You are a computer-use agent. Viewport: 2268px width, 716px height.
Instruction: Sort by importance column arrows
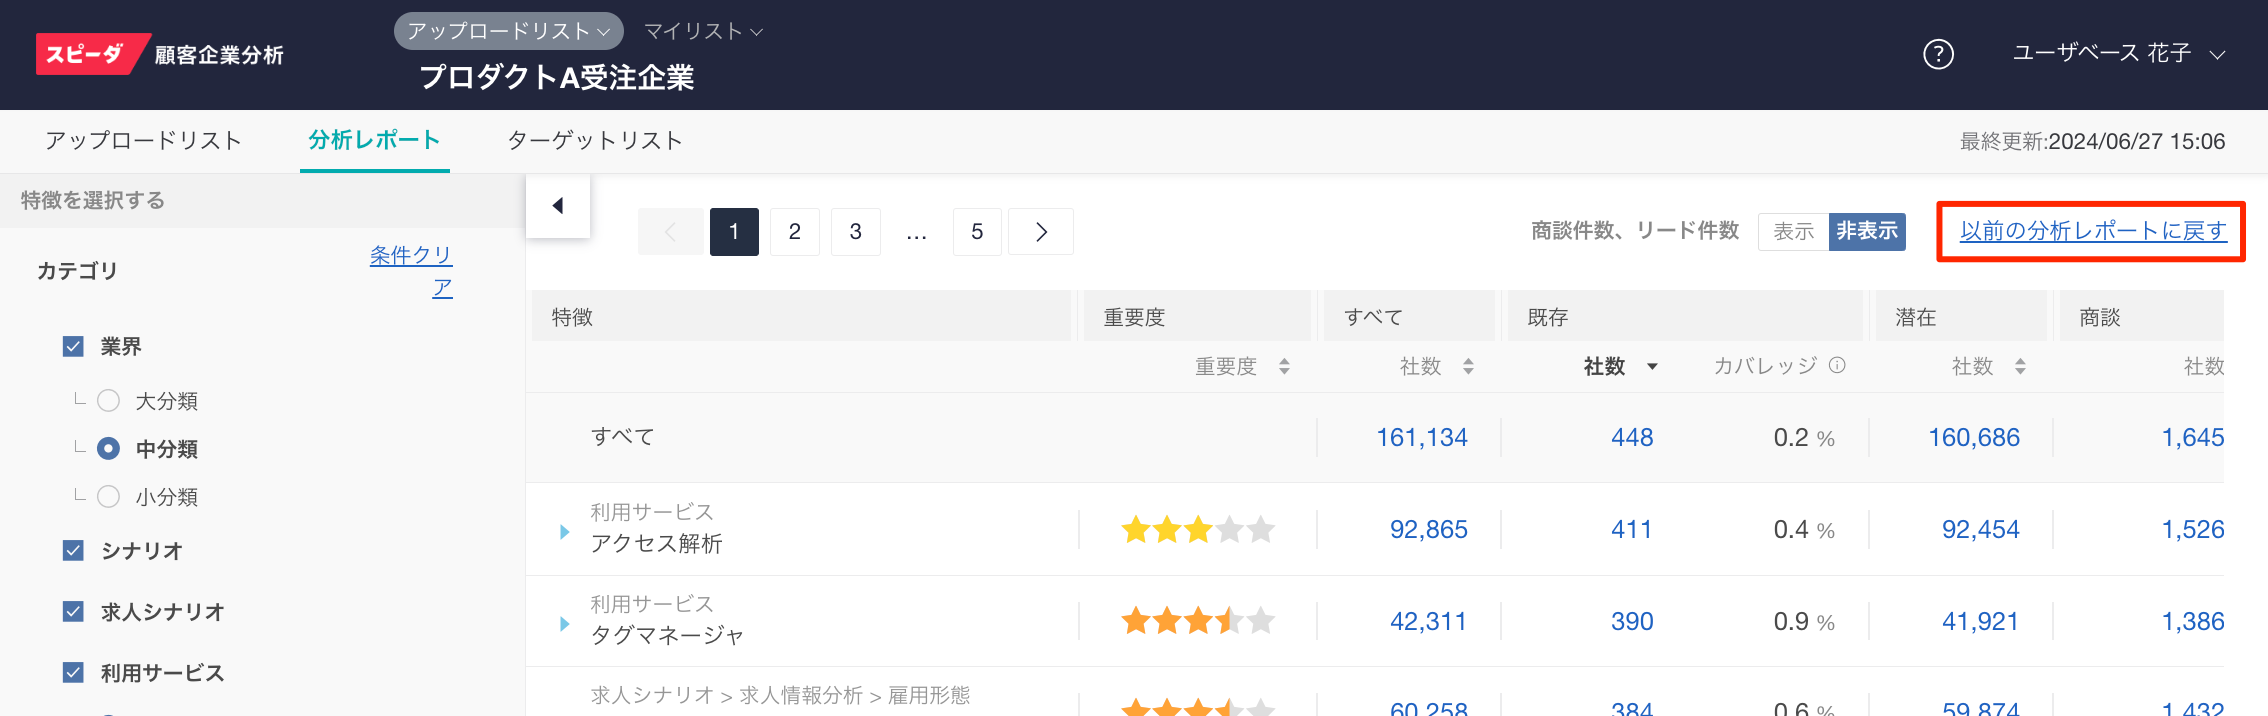pyautogui.click(x=1284, y=367)
